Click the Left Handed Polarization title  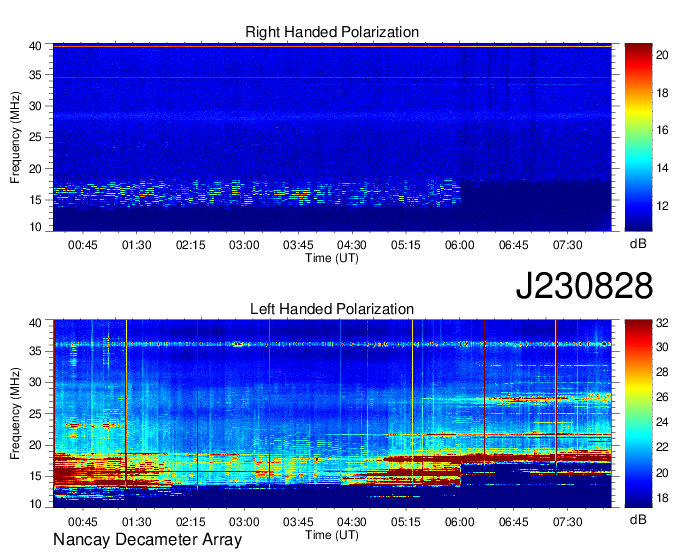coord(332,309)
